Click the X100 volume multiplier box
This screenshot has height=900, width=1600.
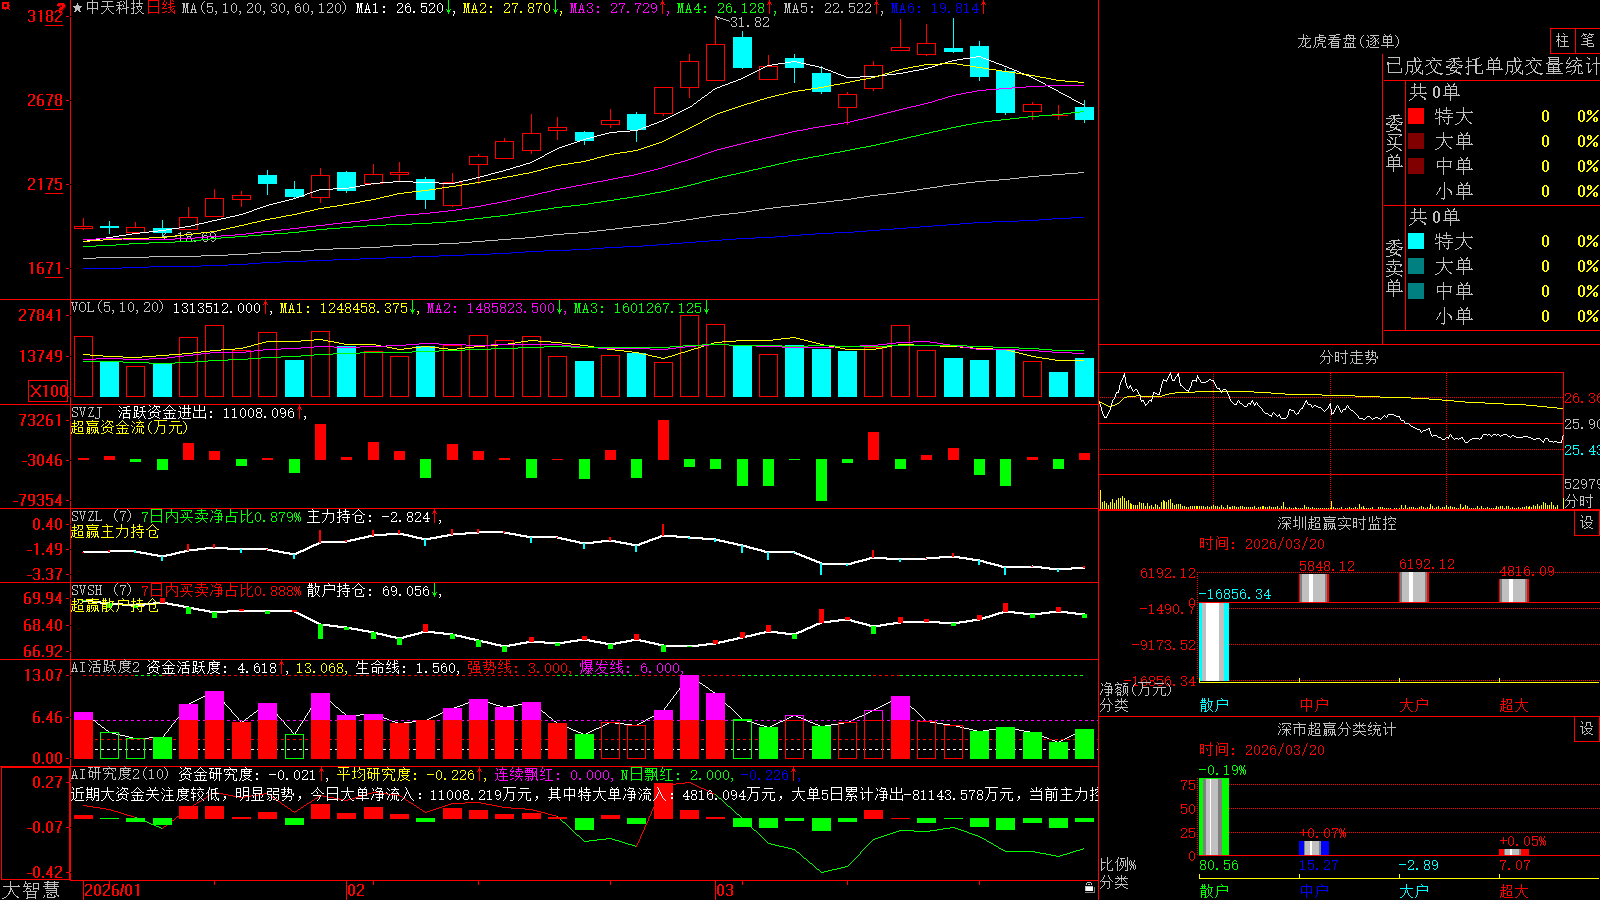coord(48,391)
